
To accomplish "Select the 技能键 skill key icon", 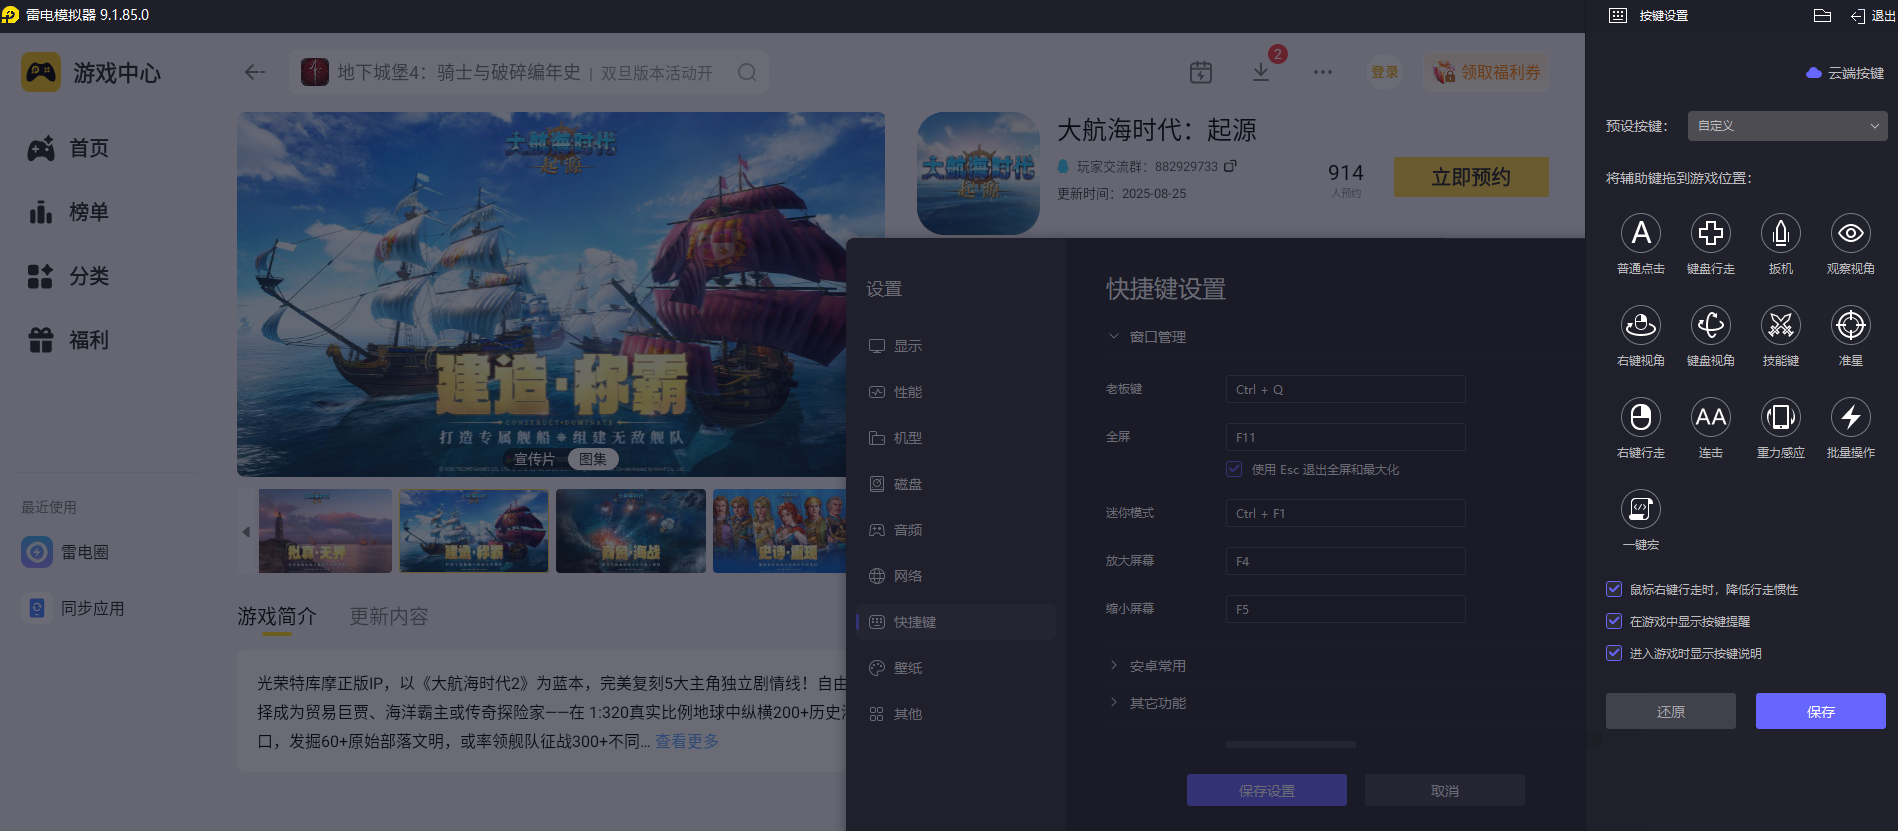I will (1780, 326).
